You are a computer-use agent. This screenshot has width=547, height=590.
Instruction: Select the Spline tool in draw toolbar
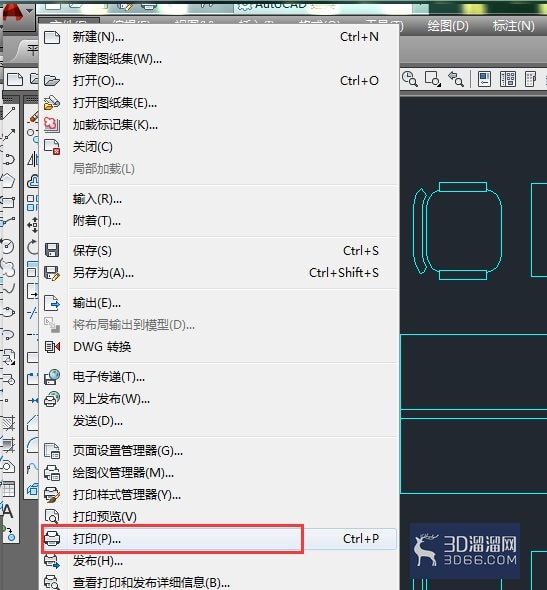(x=9, y=289)
